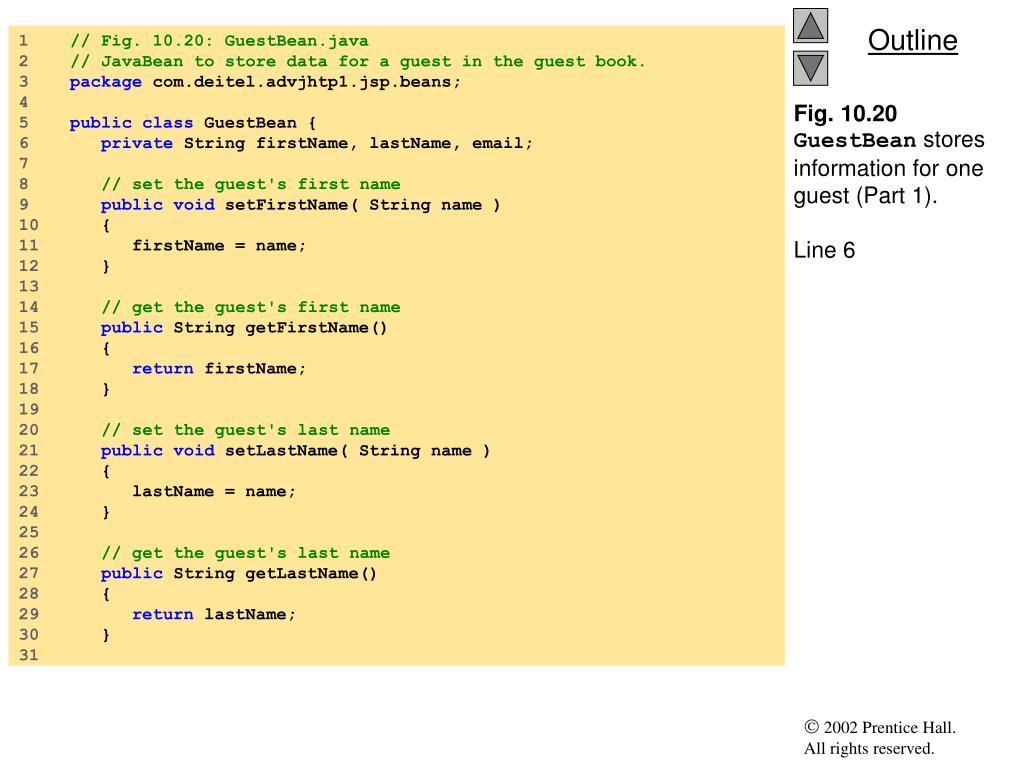This screenshot has width=1024, height=768.
Task: Click comment "set the guest's last name"
Action: [246, 430]
